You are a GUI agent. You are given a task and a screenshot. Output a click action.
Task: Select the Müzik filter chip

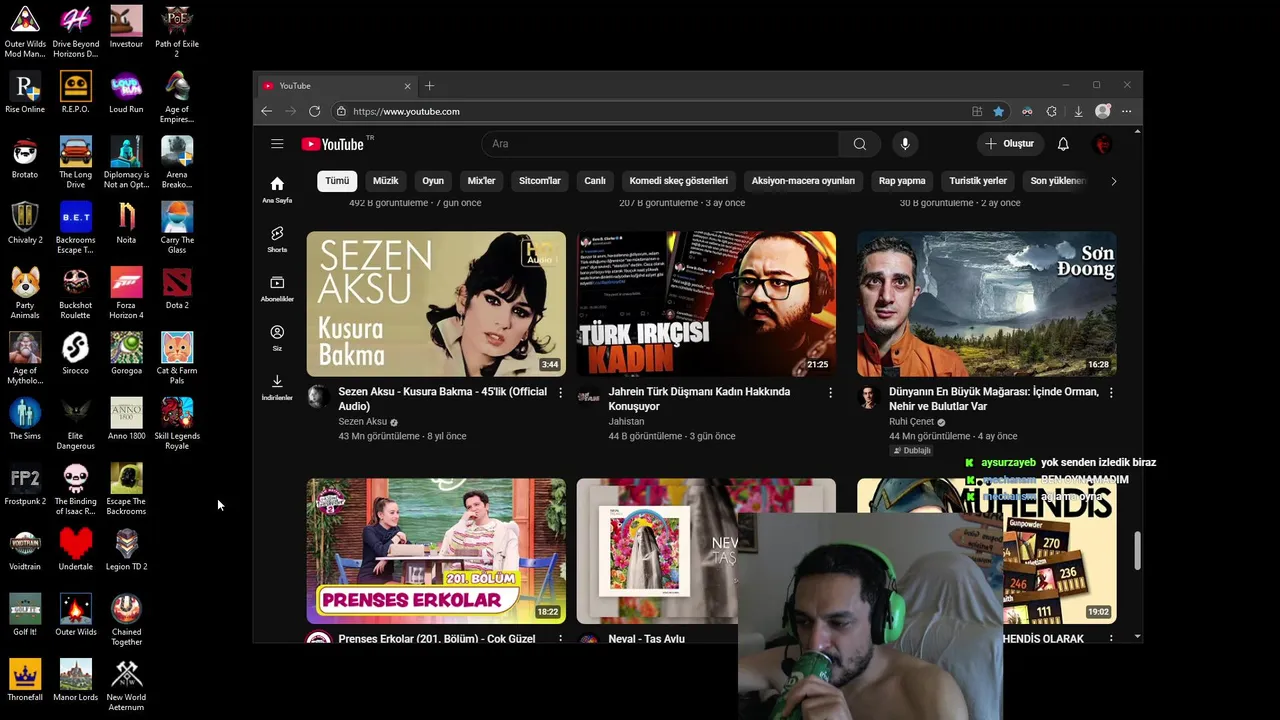(385, 181)
